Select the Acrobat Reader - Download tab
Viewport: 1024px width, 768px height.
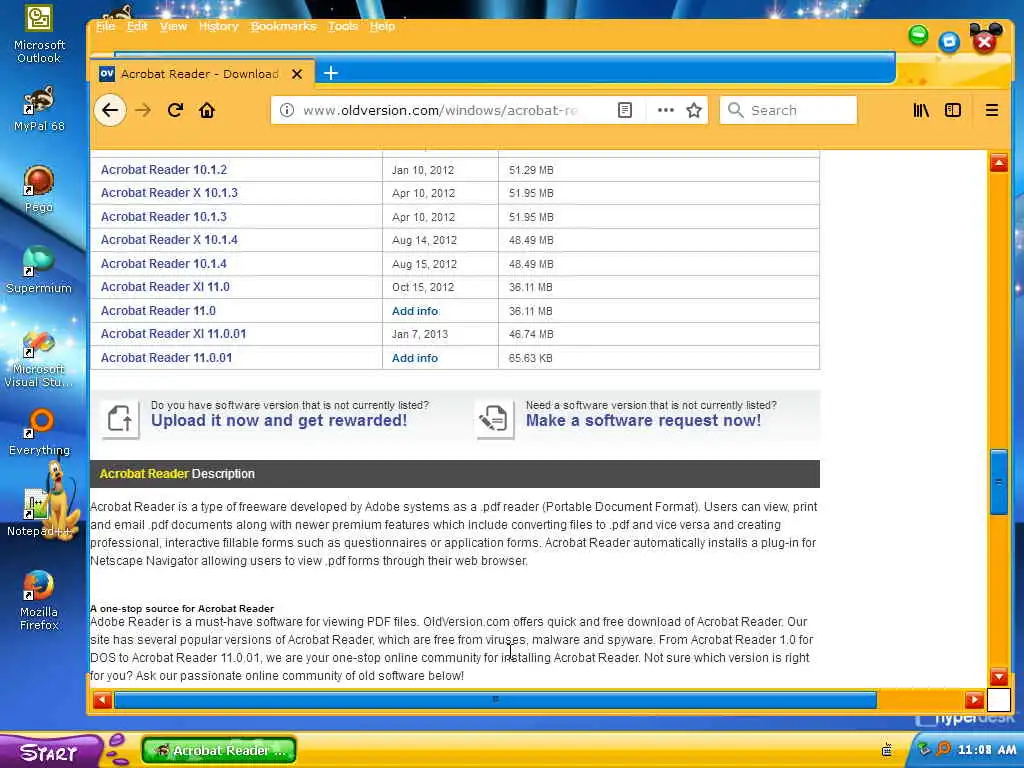point(202,74)
